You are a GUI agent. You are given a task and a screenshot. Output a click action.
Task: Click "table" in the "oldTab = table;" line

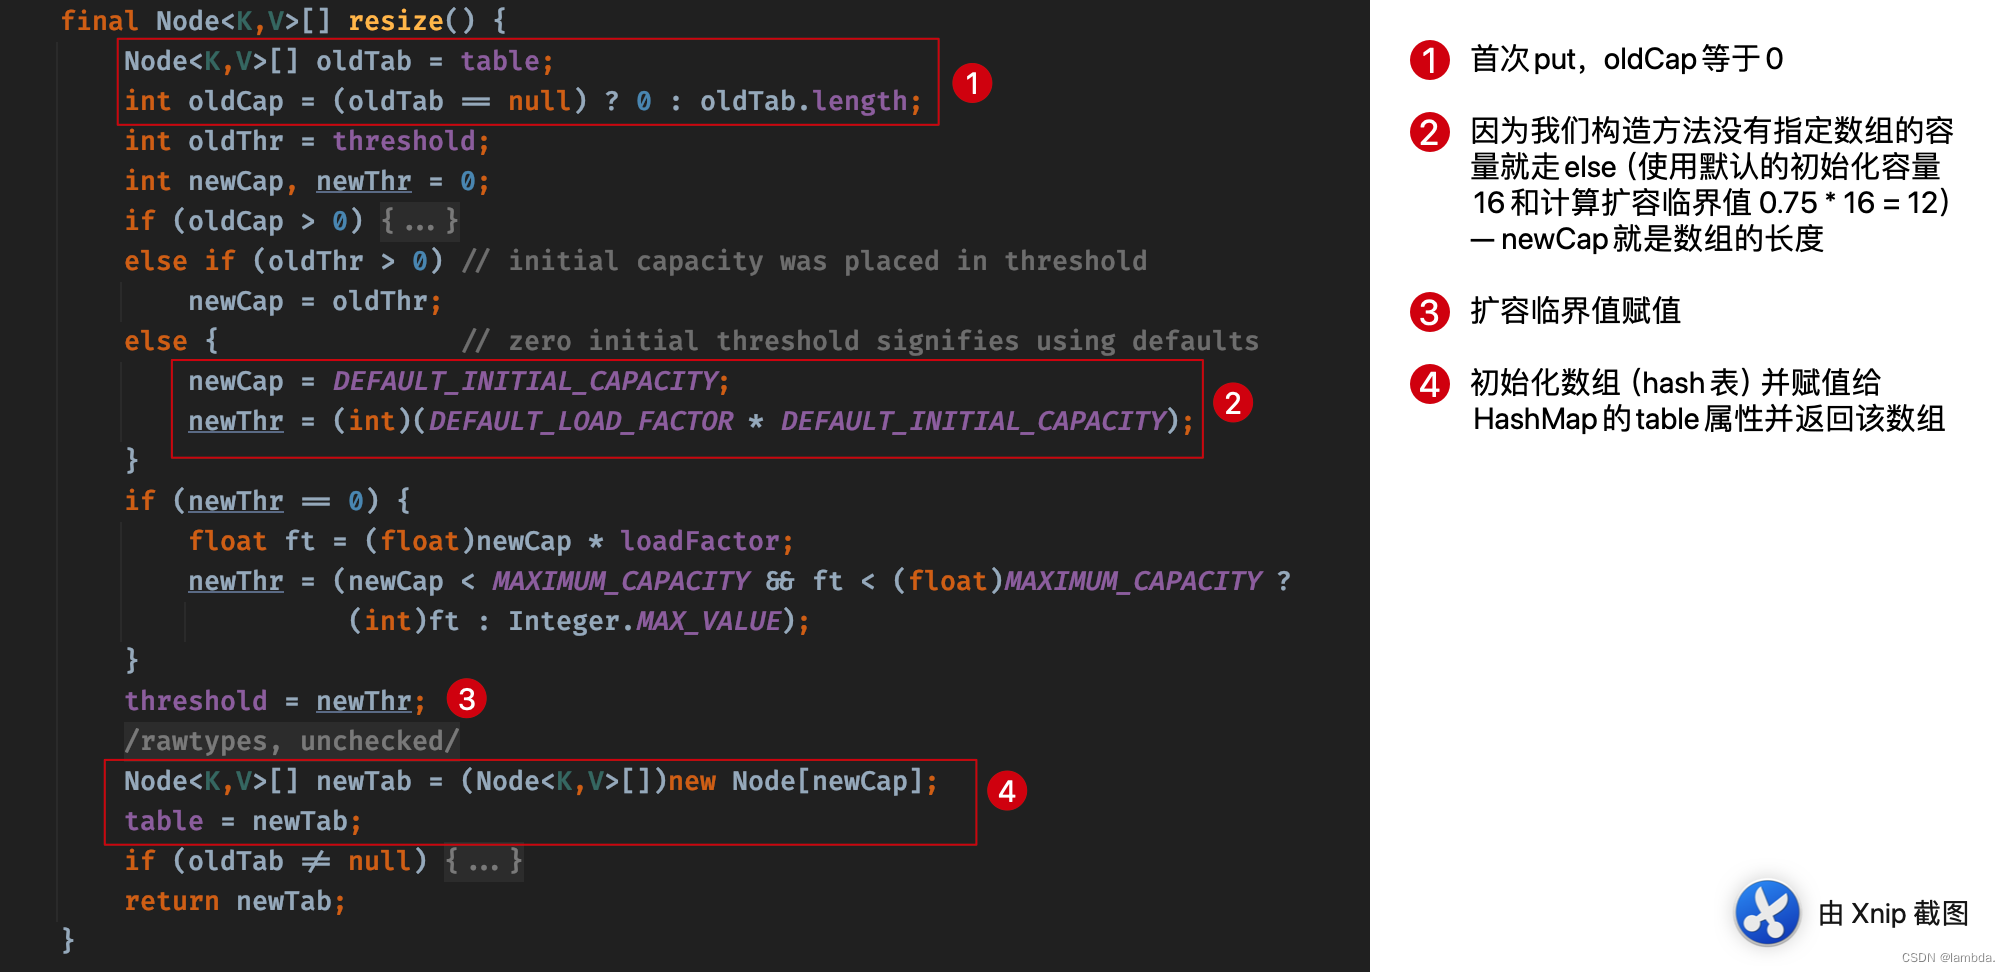pyautogui.click(x=500, y=61)
